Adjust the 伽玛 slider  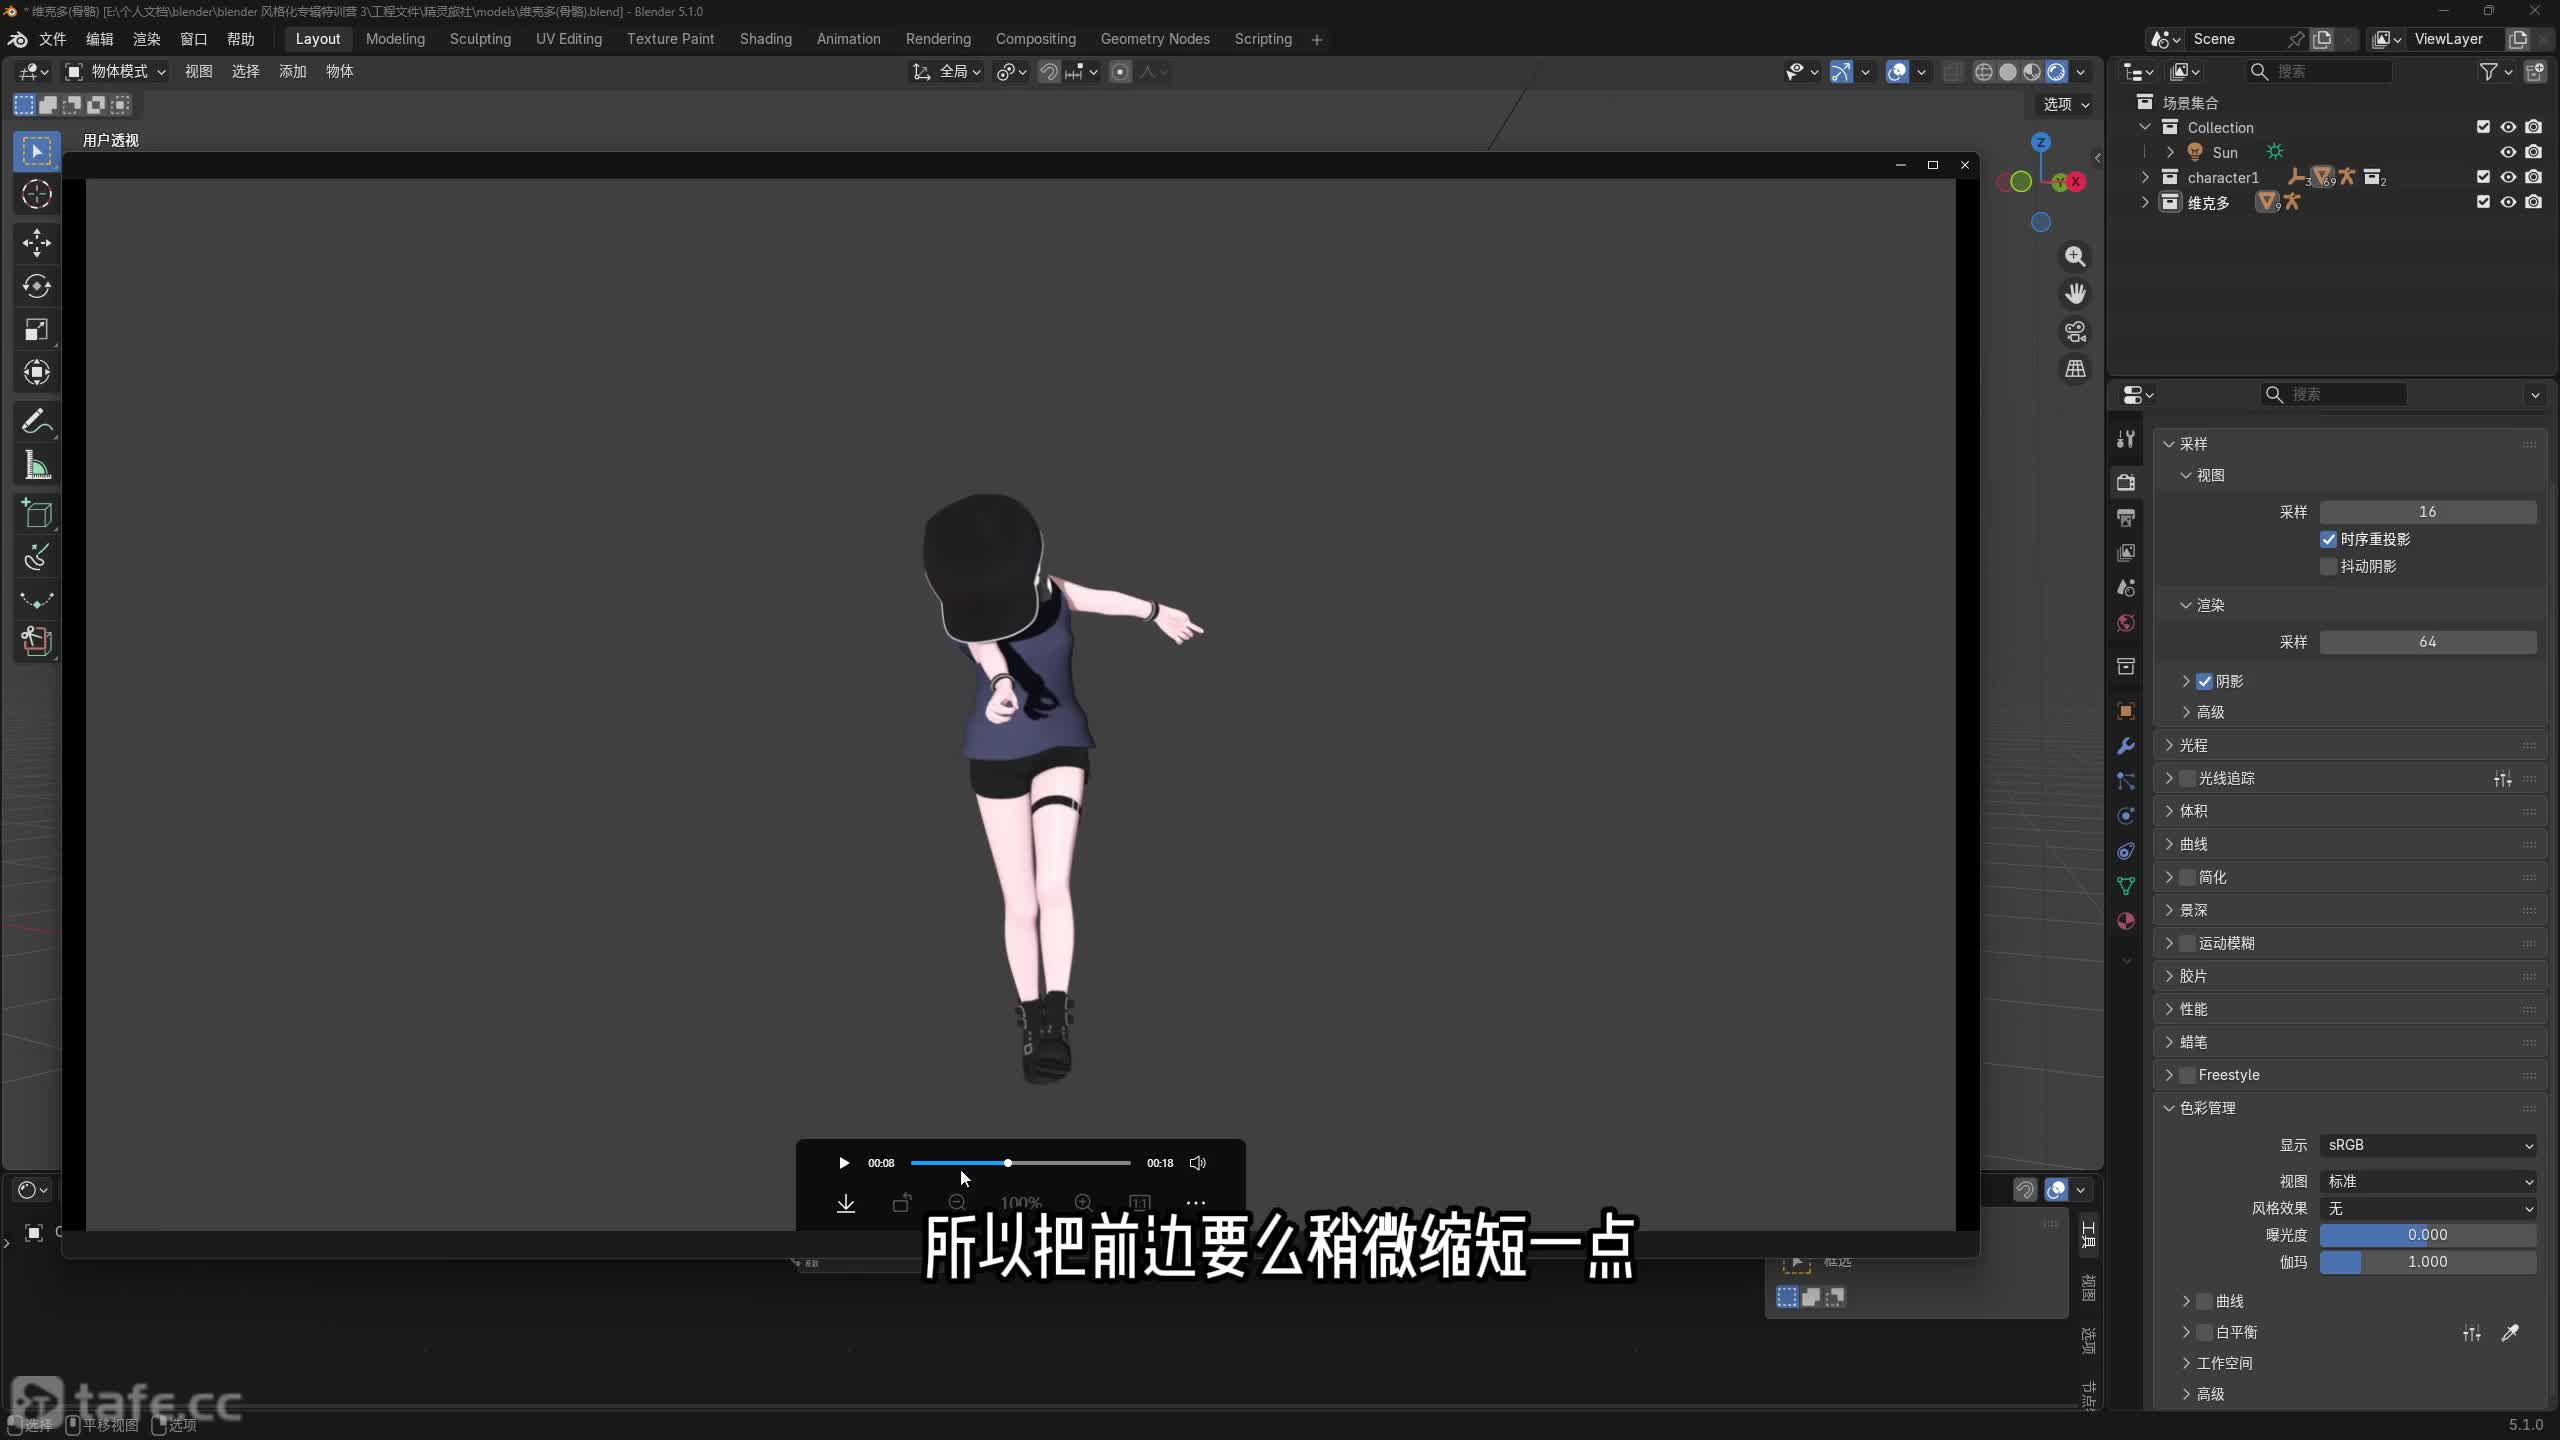click(x=2428, y=1263)
